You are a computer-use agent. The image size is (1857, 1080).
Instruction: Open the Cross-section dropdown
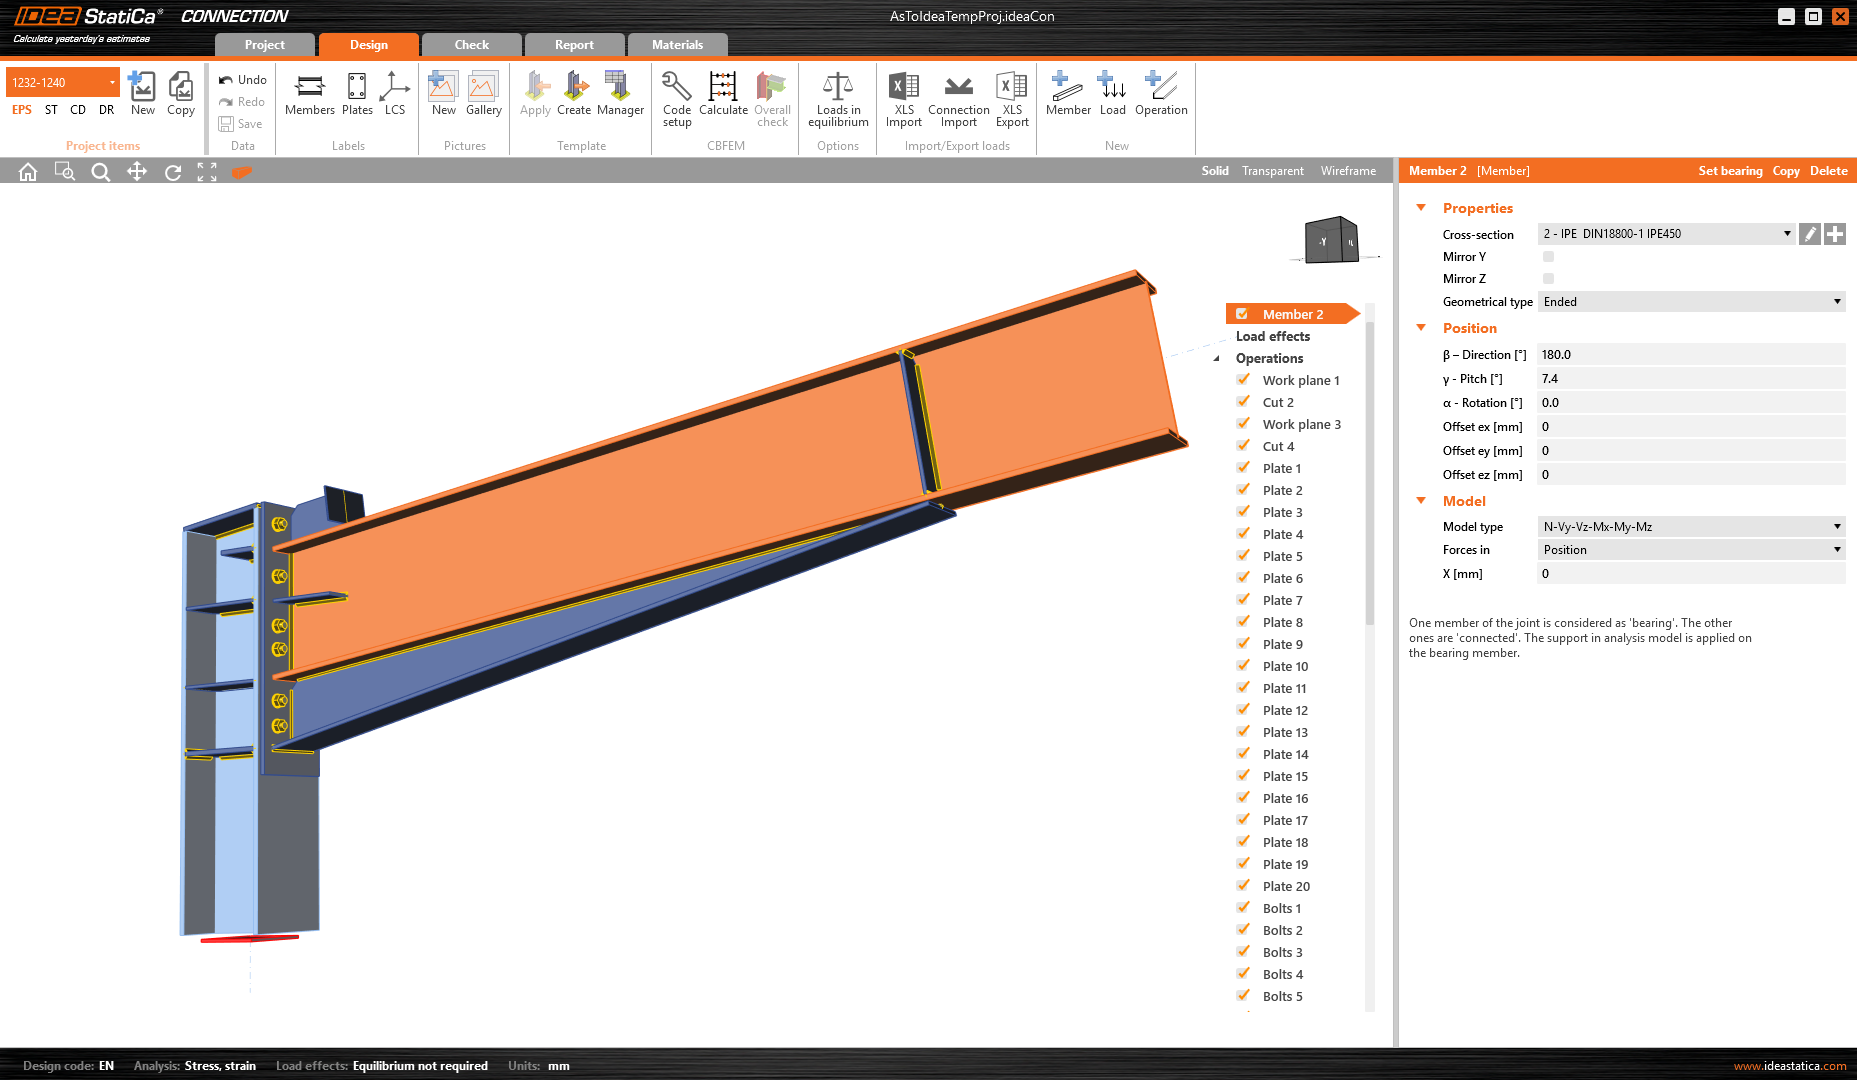tap(1666, 234)
